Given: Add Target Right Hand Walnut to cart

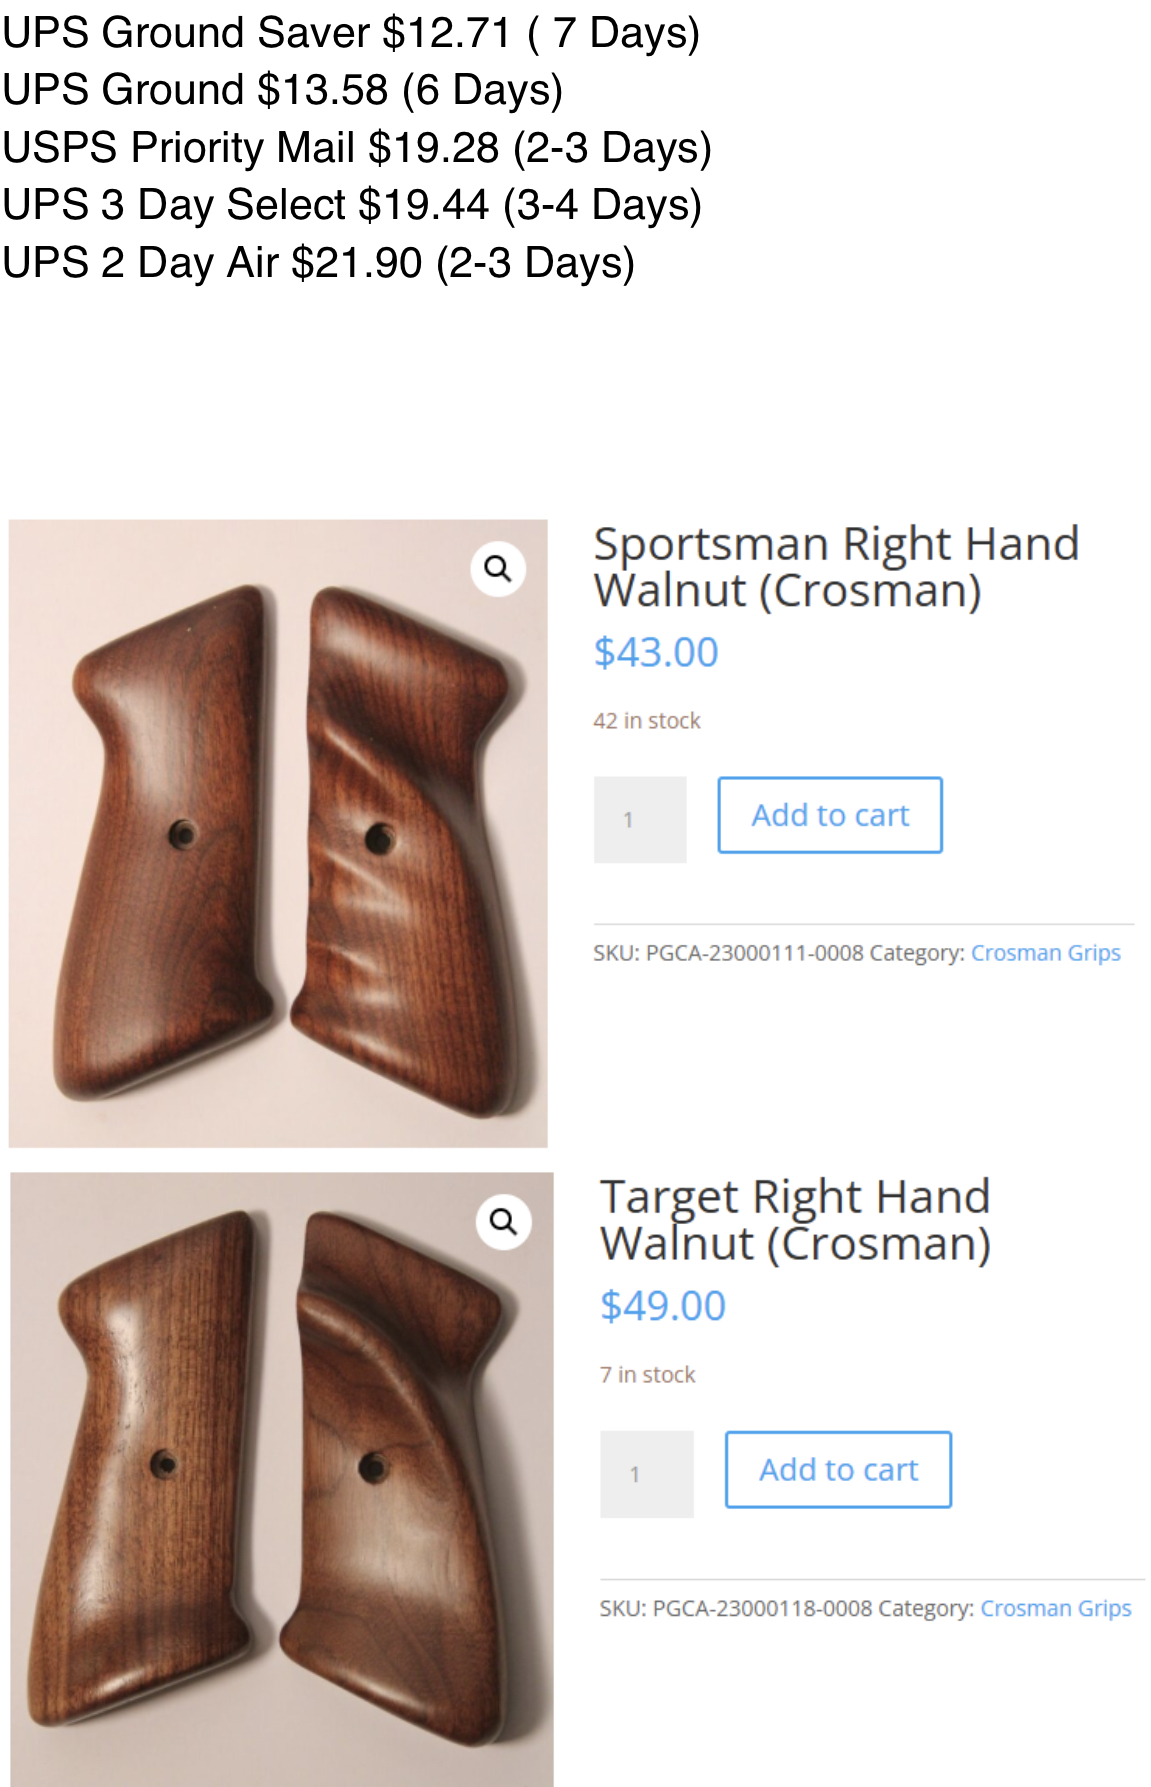Looking at the screenshot, I should tap(838, 1470).
